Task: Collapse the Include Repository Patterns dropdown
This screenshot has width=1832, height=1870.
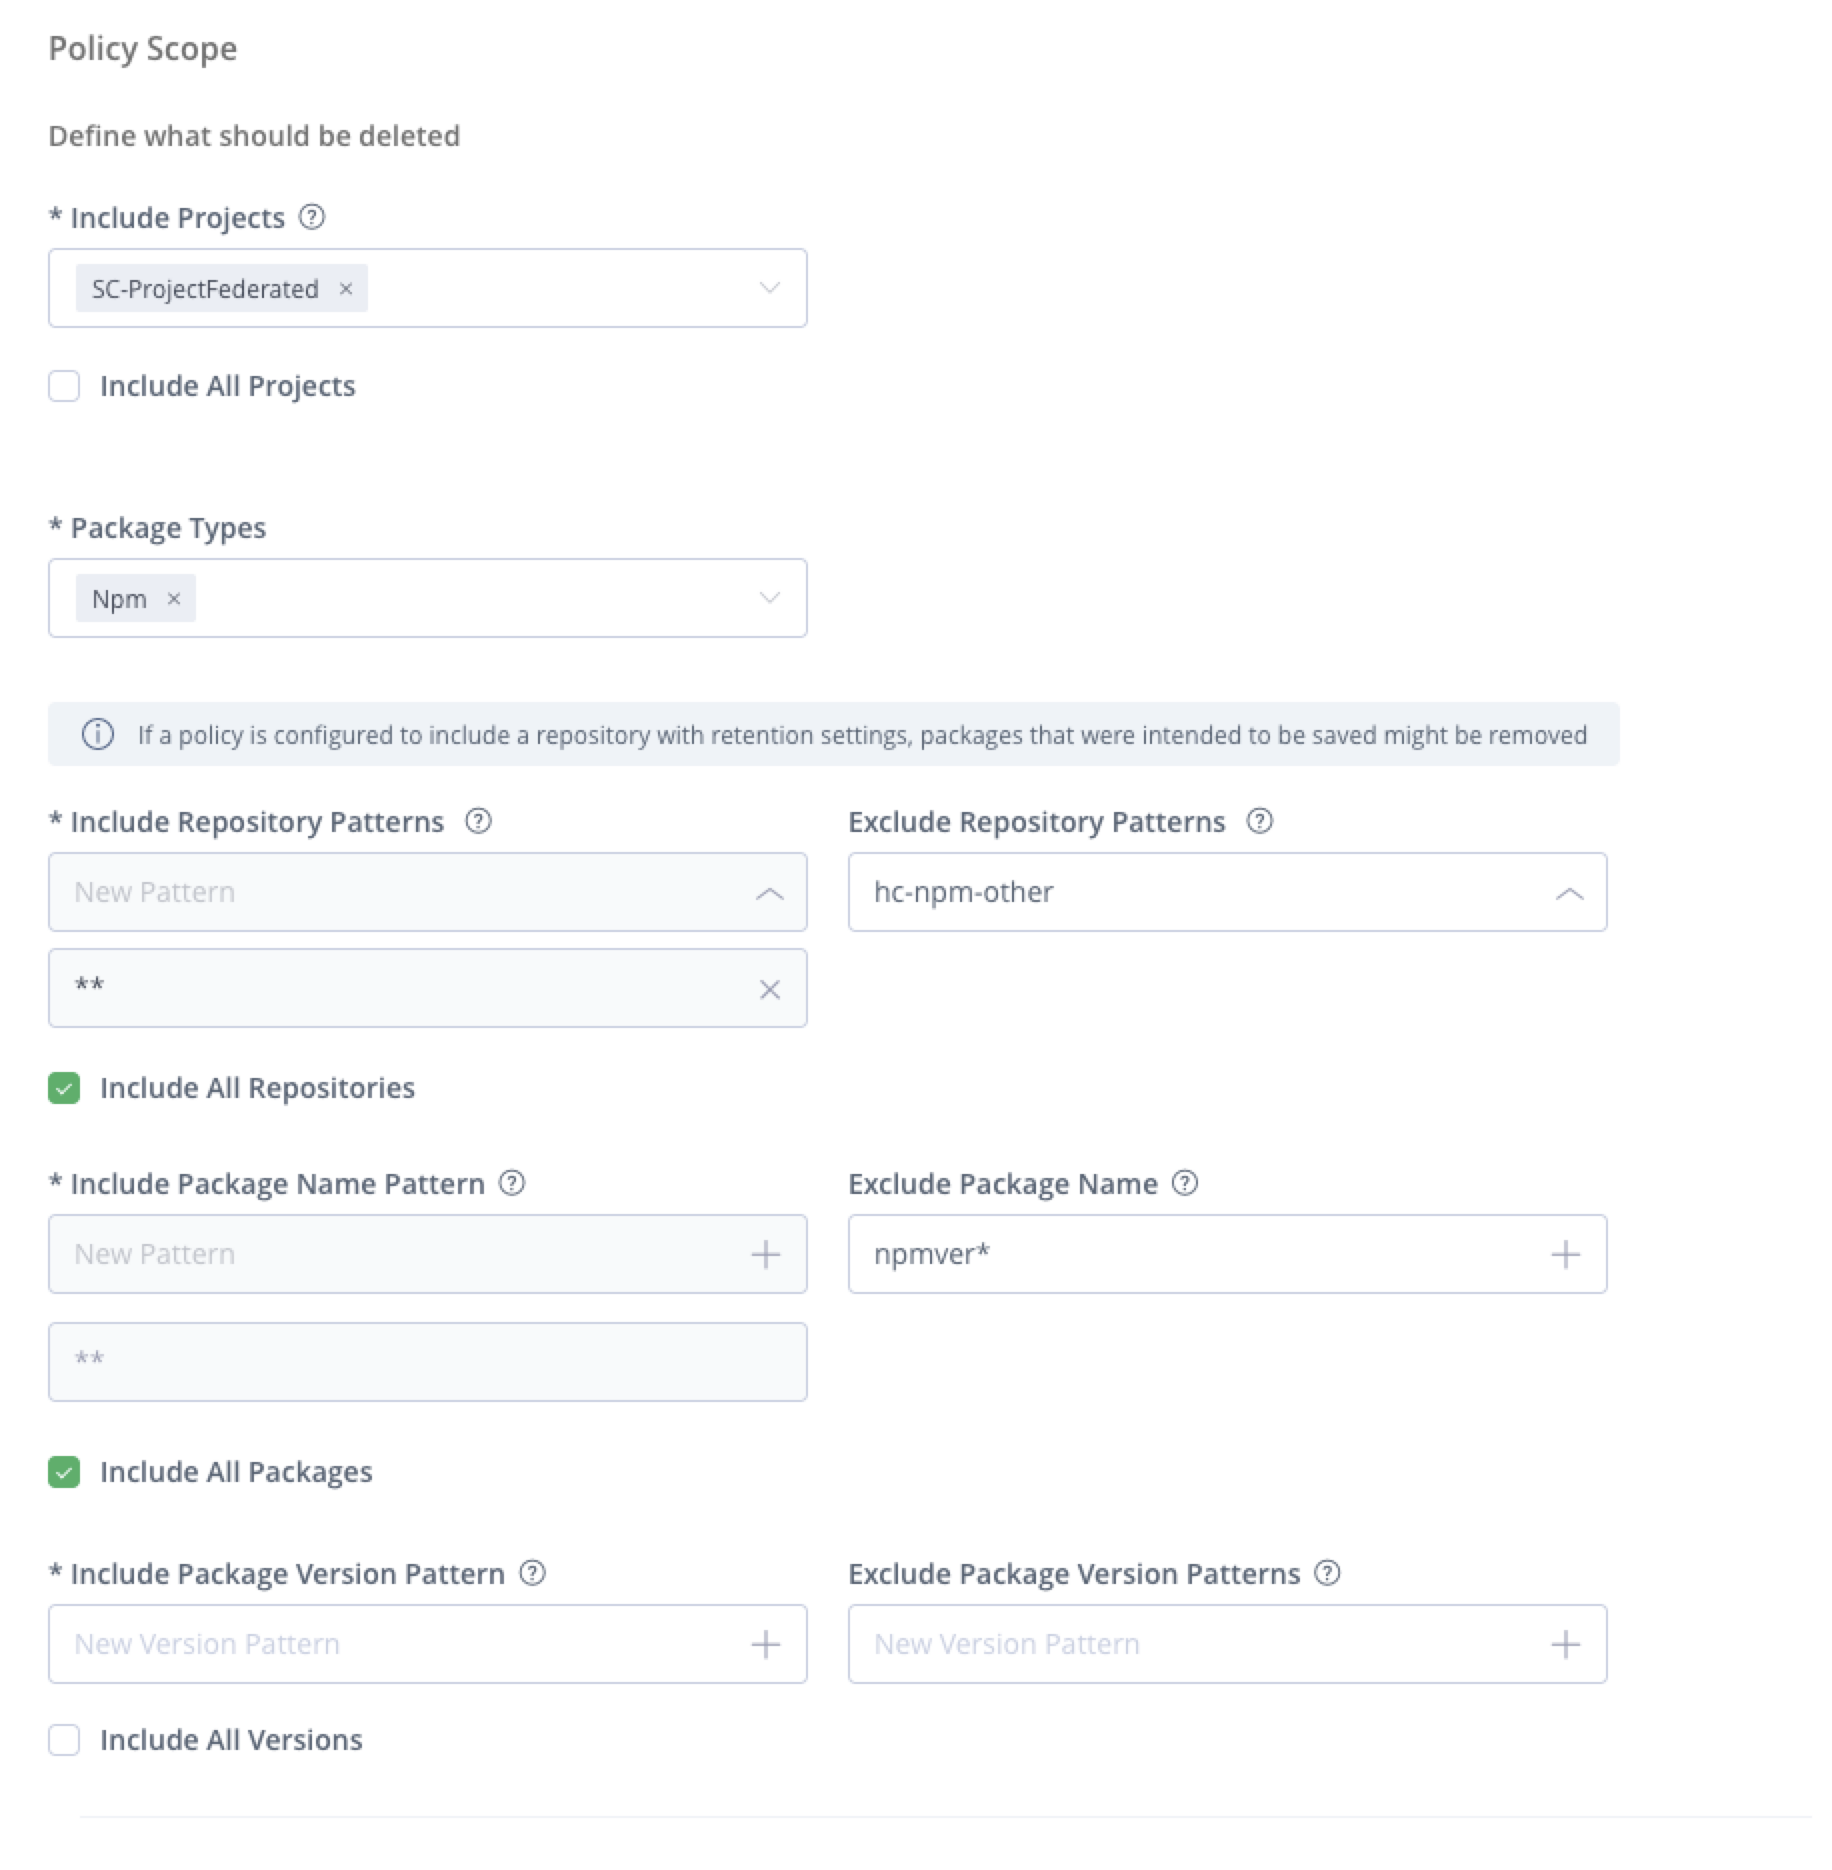Action: (769, 893)
